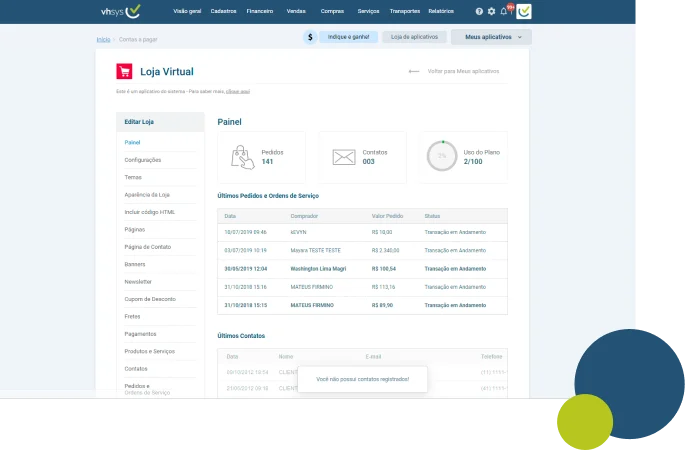Open the notifications bell icon
Viewport: 685px width, 450px height.
pyautogui.click(x=504, y=11)
